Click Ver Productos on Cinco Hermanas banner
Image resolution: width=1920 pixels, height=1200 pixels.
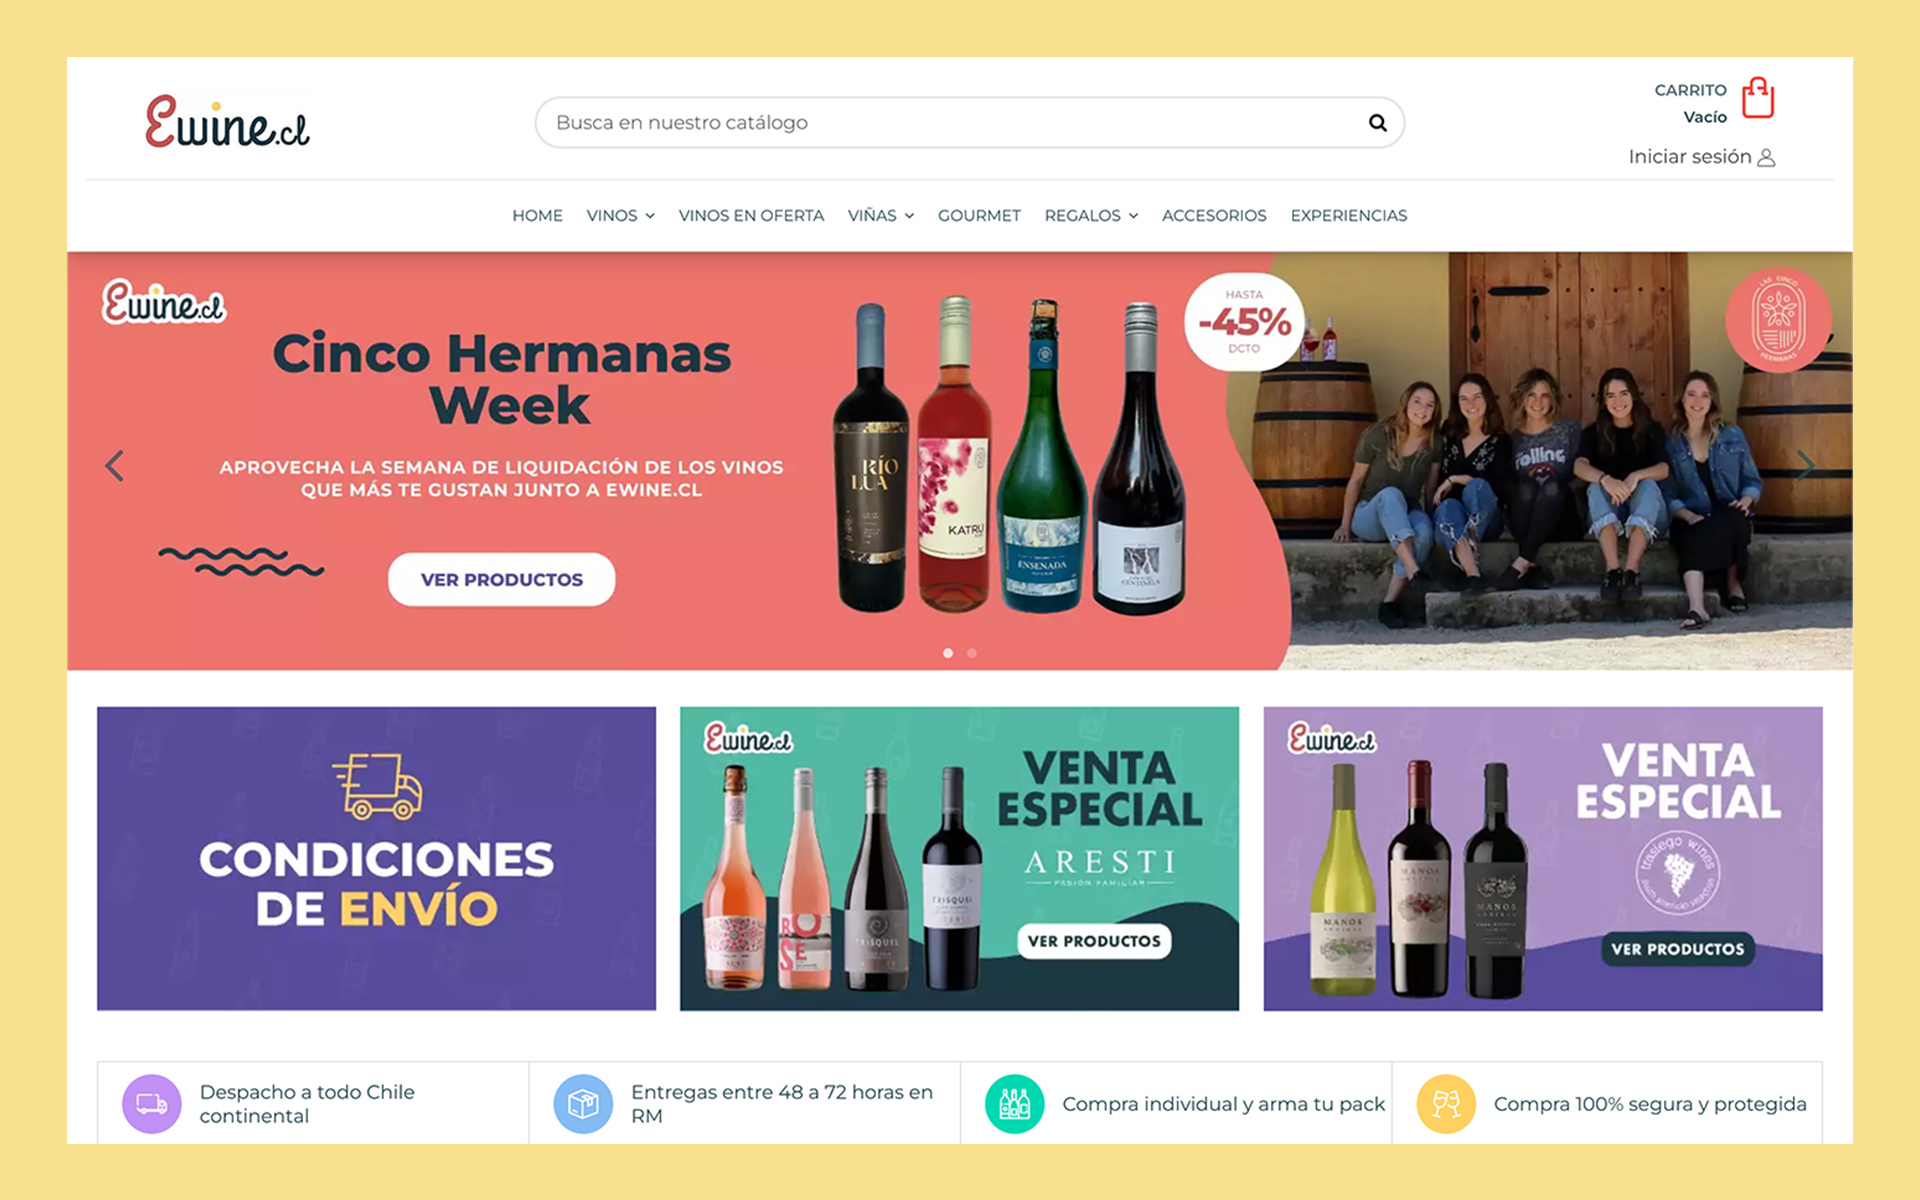point(502,580)
